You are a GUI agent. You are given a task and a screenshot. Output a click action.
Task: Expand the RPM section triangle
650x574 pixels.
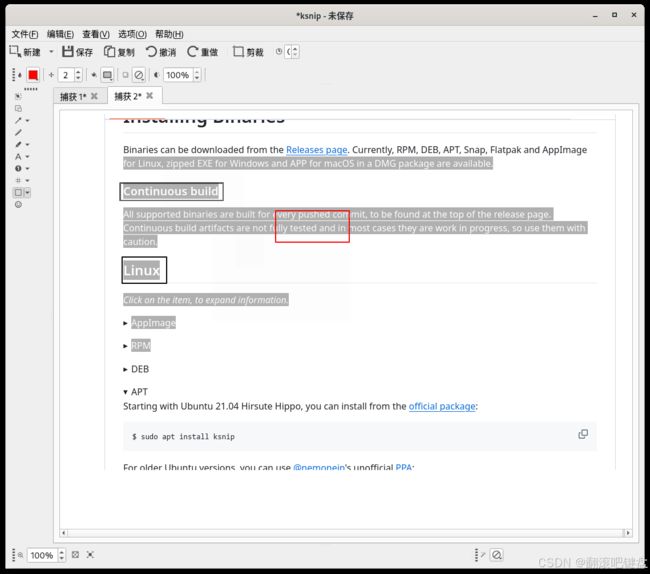click(125, 346)
